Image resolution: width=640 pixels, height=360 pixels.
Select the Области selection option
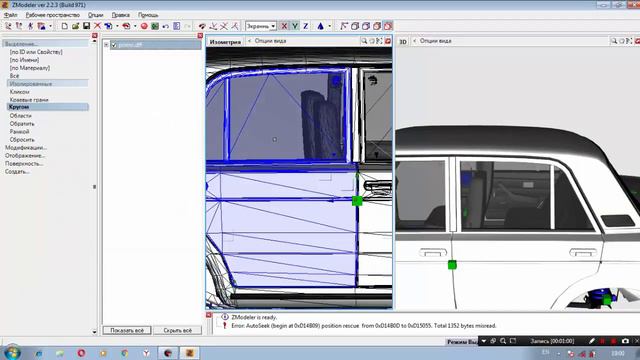20,116
